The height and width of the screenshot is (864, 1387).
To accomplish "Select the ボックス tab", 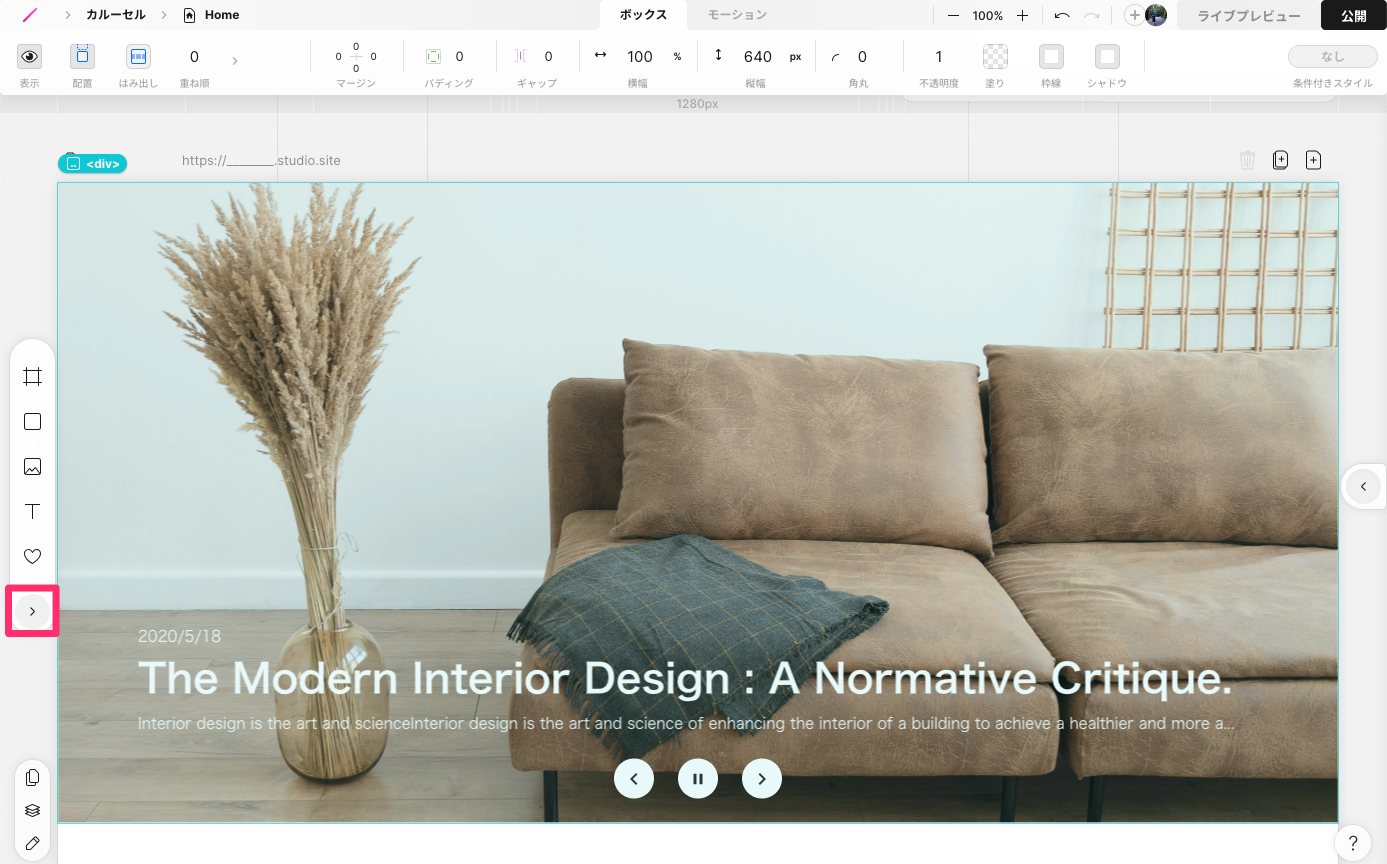I will pos(643,15).
